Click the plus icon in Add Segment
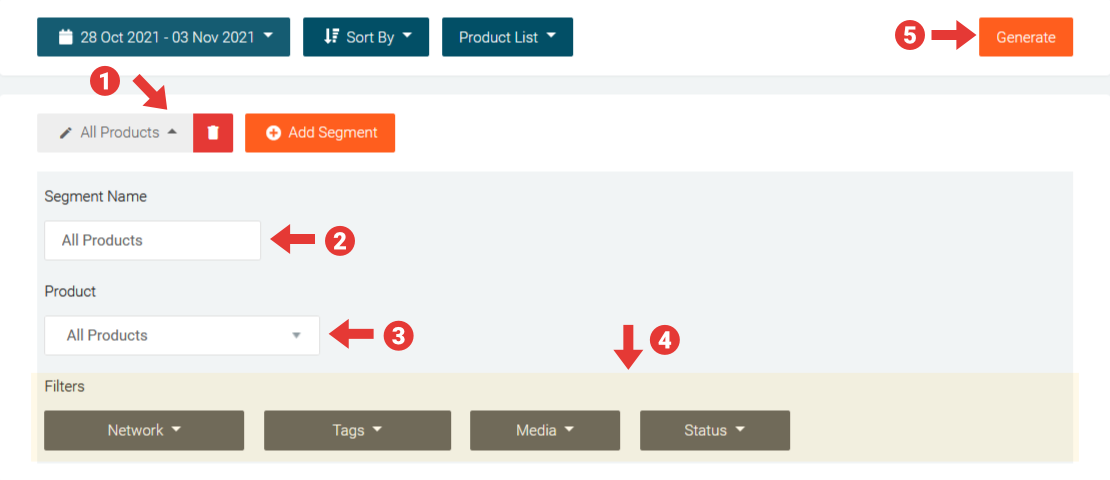This screenshot has width=1110, height=480. 273,133
